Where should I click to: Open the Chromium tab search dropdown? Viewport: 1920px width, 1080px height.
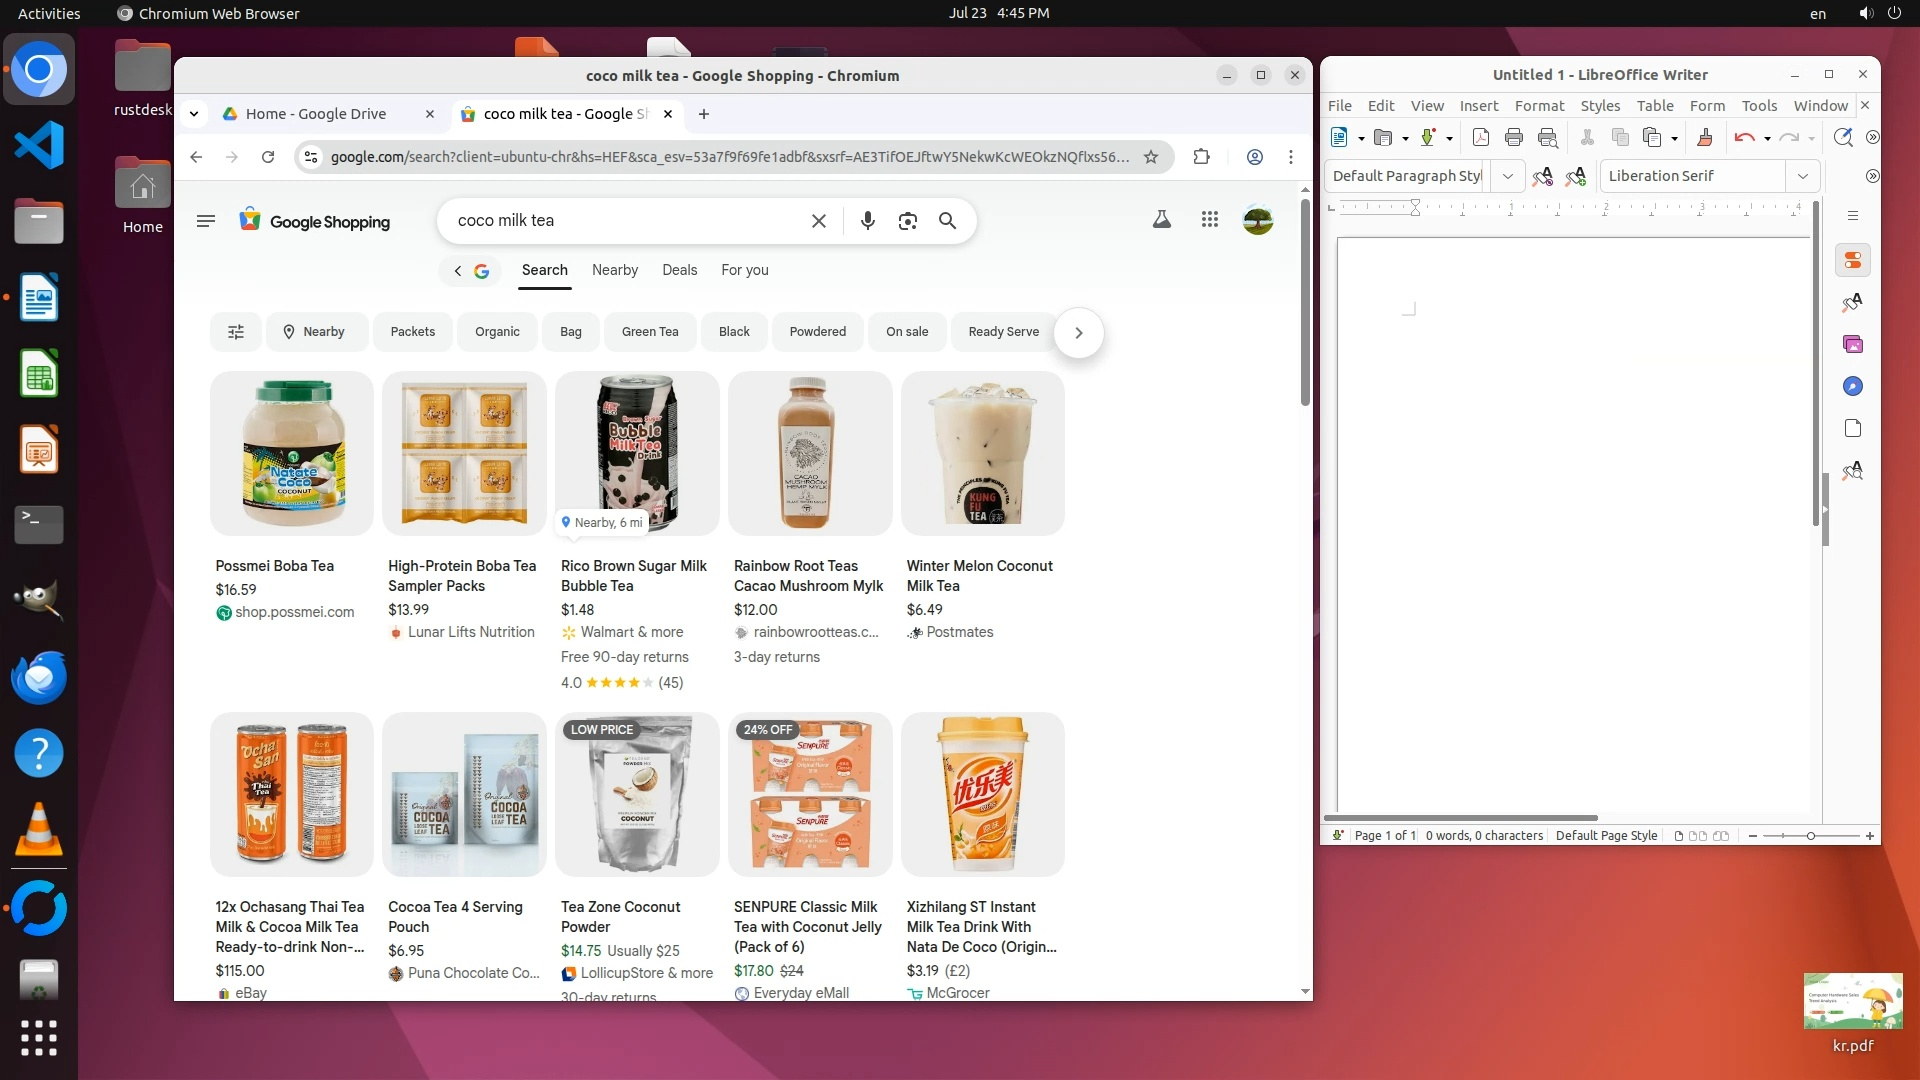click(x=194, y=114)
